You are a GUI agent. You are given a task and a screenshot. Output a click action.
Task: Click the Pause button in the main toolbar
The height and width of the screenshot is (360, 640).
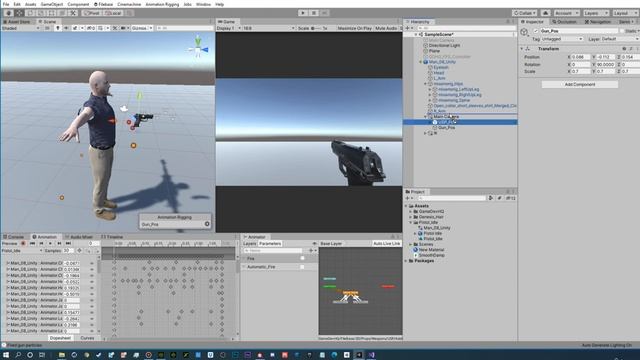tap(314, 13)
